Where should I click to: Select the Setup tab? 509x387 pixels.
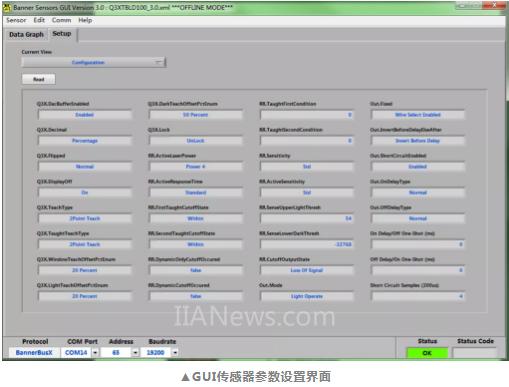(62, 34)
